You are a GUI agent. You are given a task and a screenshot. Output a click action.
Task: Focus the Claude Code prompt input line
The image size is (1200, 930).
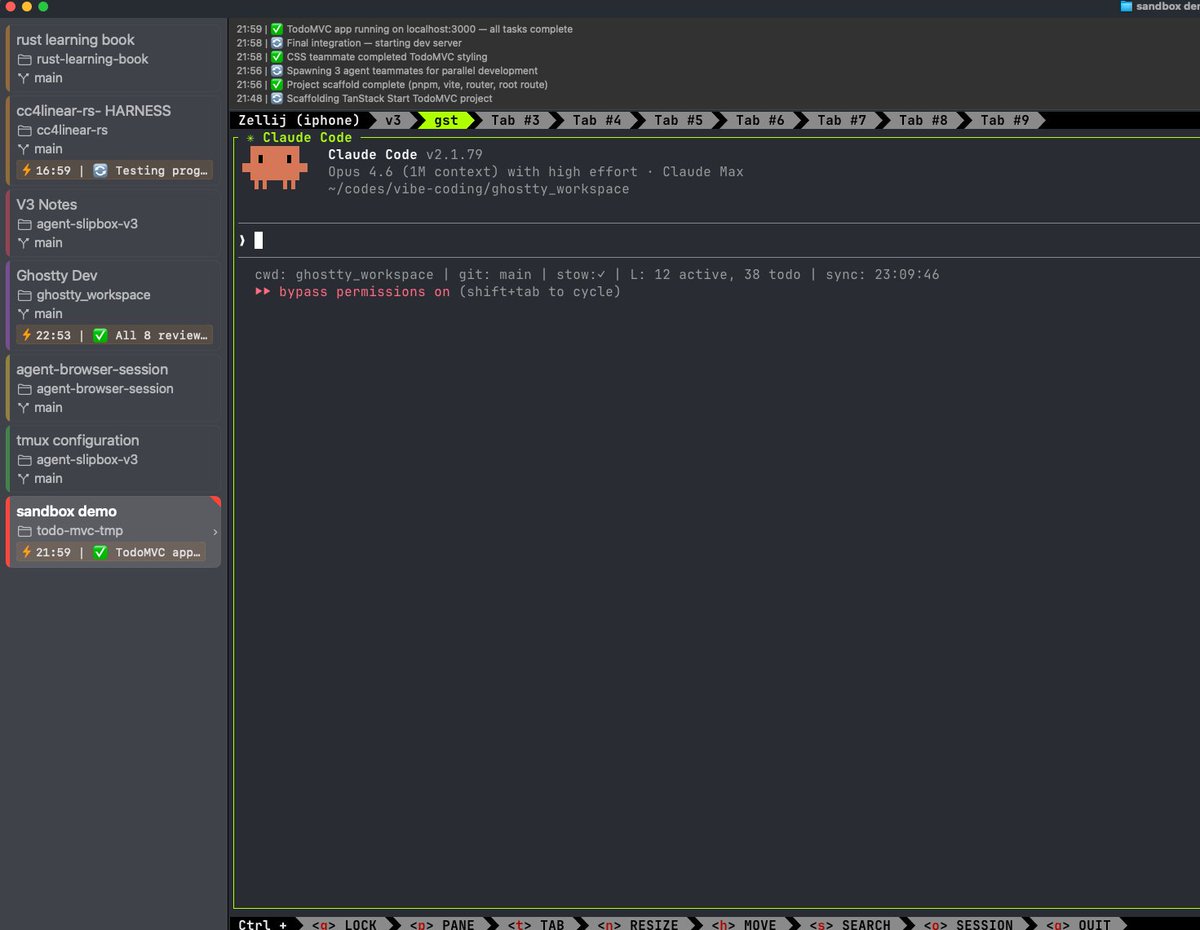(718, 240)
